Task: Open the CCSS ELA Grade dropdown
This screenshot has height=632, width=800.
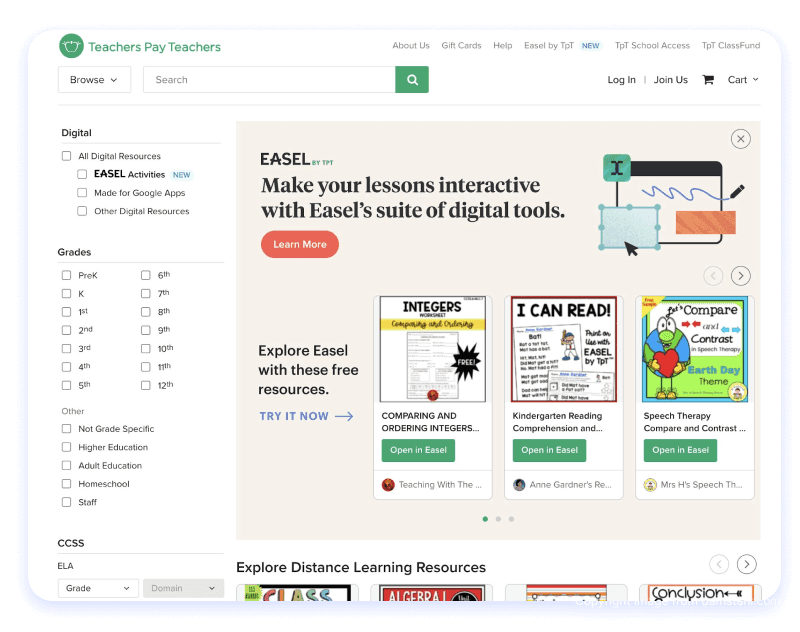Action: (98, 589)
